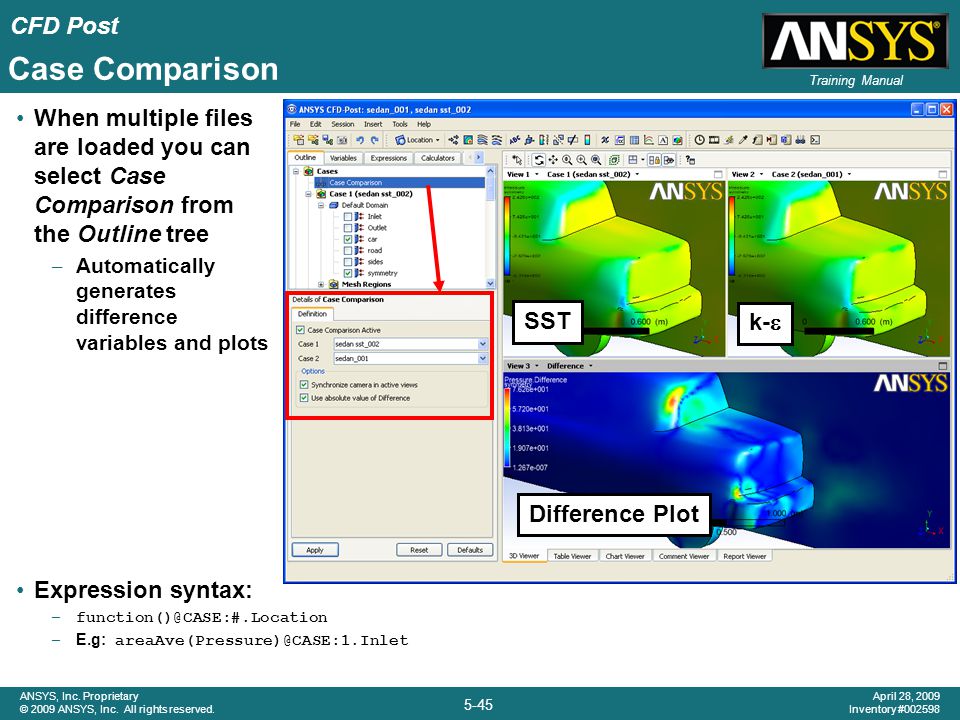
Task: Select the viewer Select-mode pointer tool
Action: (517, 160)
